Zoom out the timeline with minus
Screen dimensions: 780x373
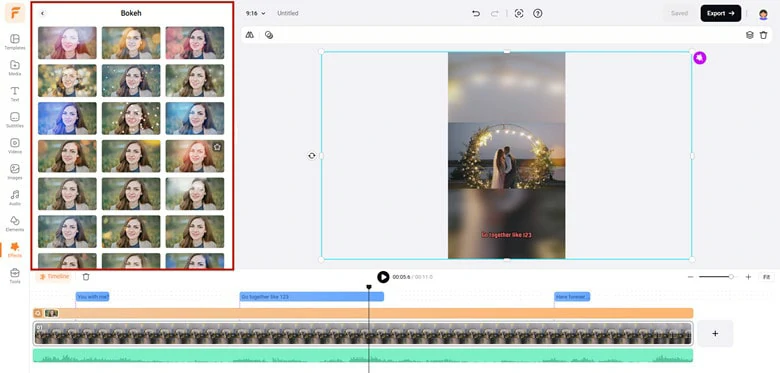pyautogui.click(x=690, y=277)
